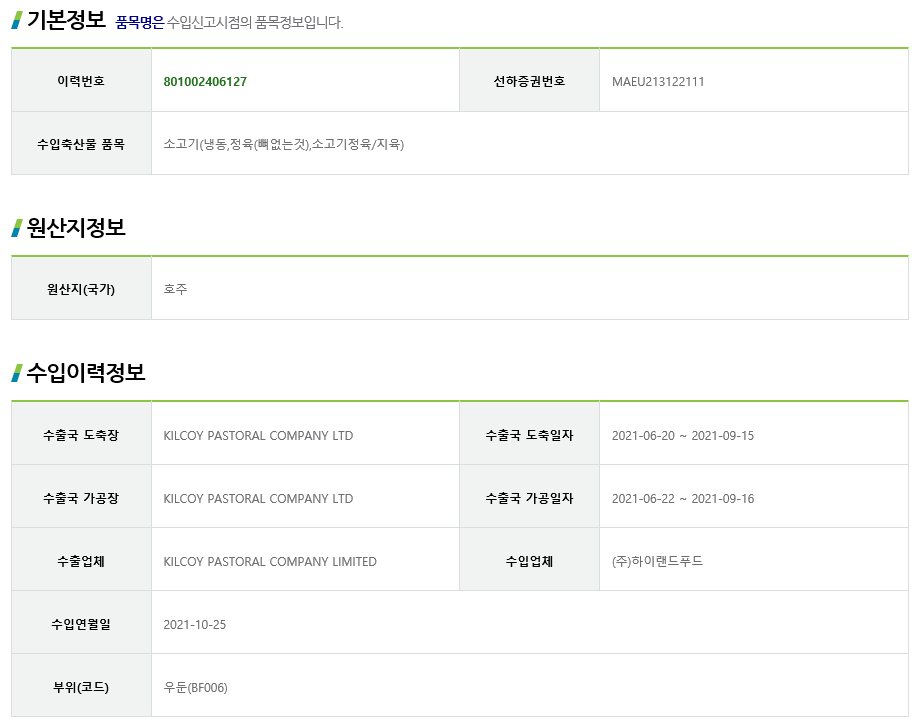The height and width of the screenshot is (723, 919).
Task: Select the import date 2021-10-25
Action: 195,625
